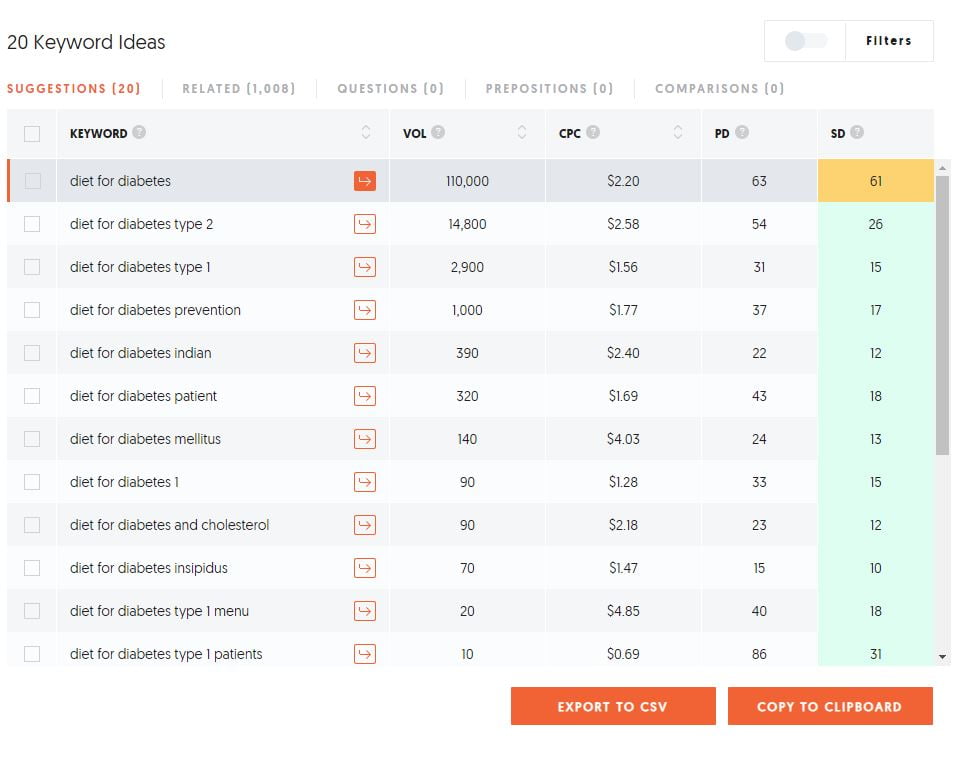Select checkbox for 'diet for diabetes insipidus'
The image size is (957, 760).
tap(32, 568)
